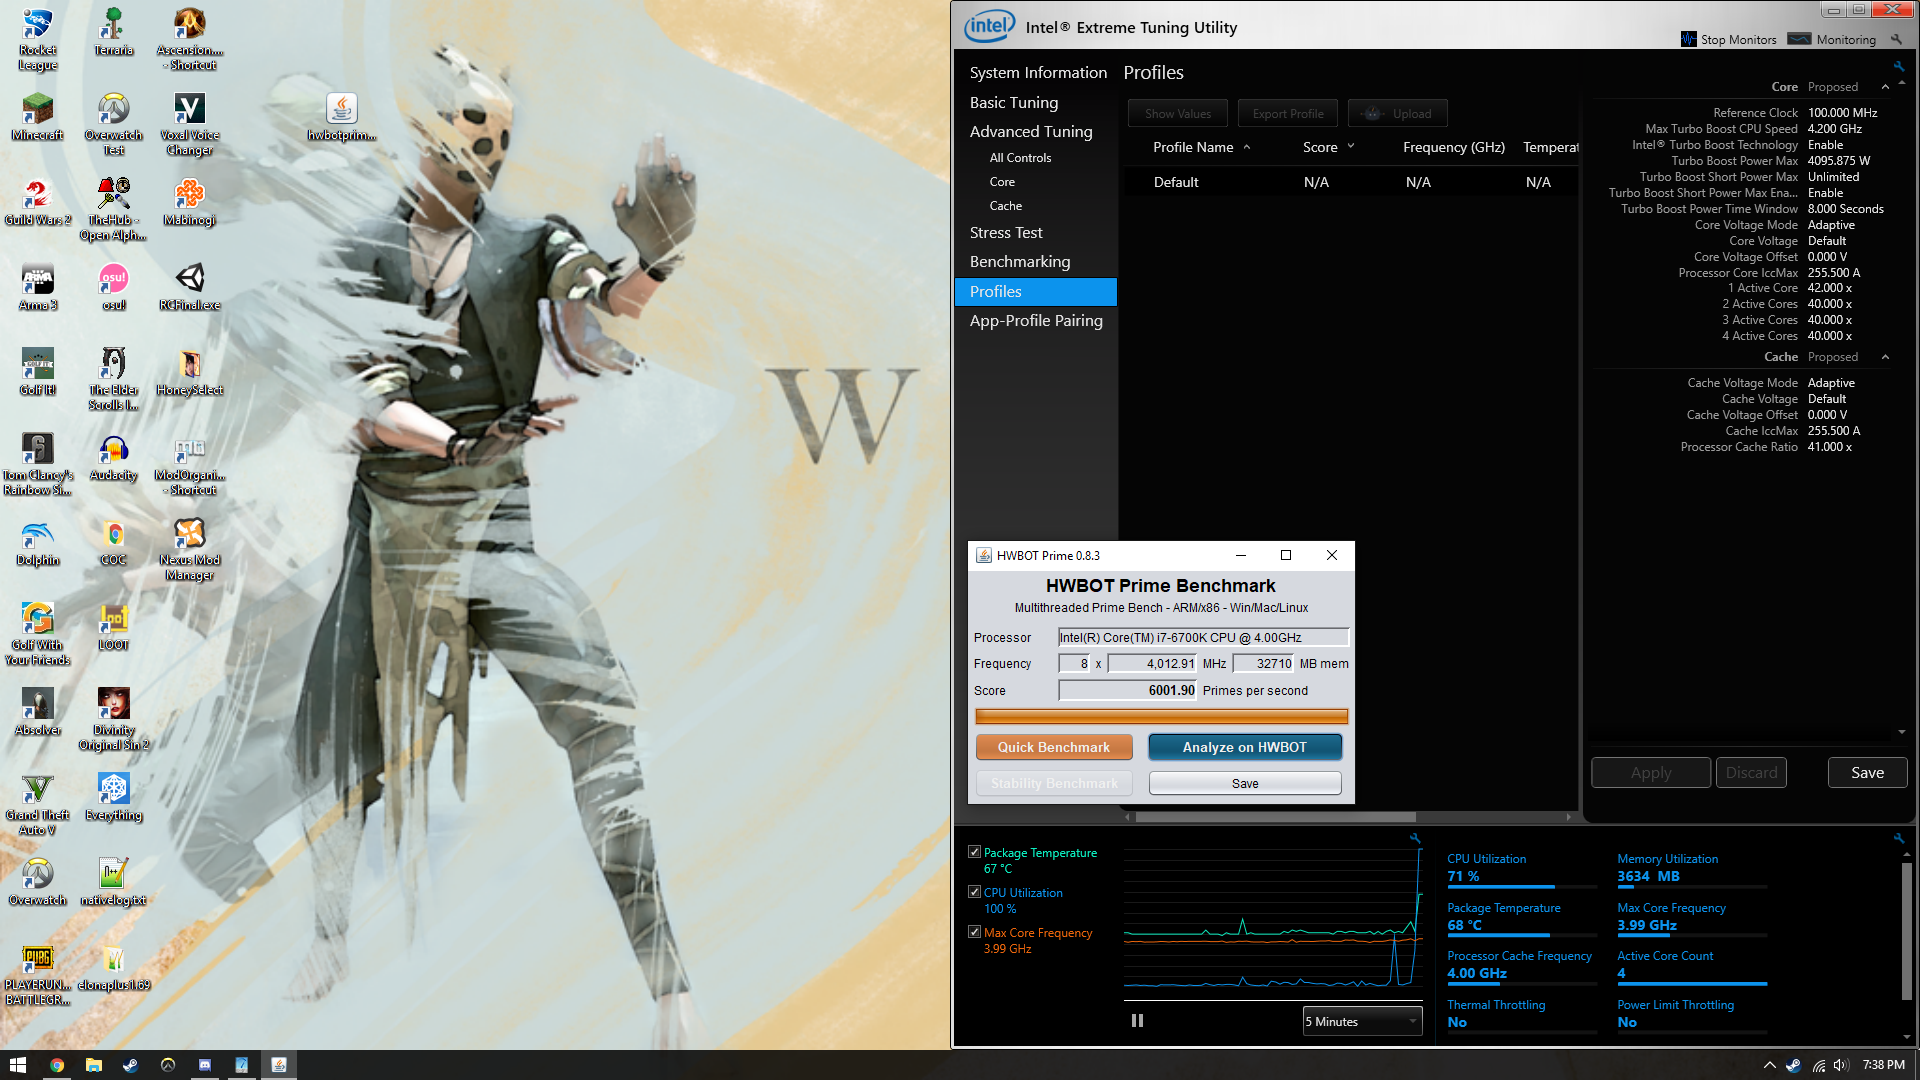Select Cache under Advanced Tuning
Image resolution: width=1920 pixels, height=1080 pixels.
(x=1005, y=206)
